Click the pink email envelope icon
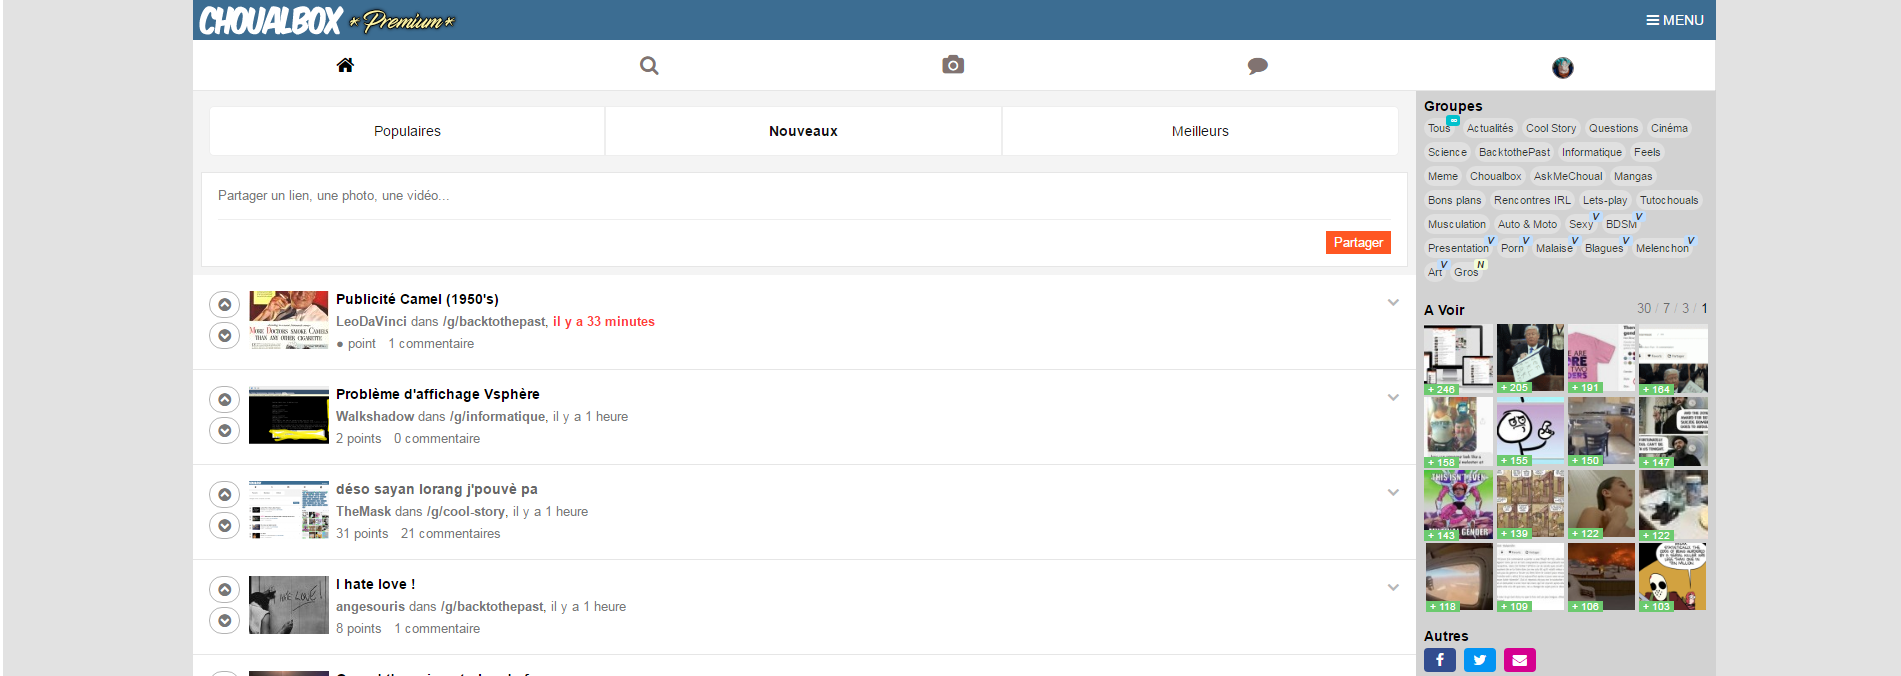 click(x=1519, y=660)
